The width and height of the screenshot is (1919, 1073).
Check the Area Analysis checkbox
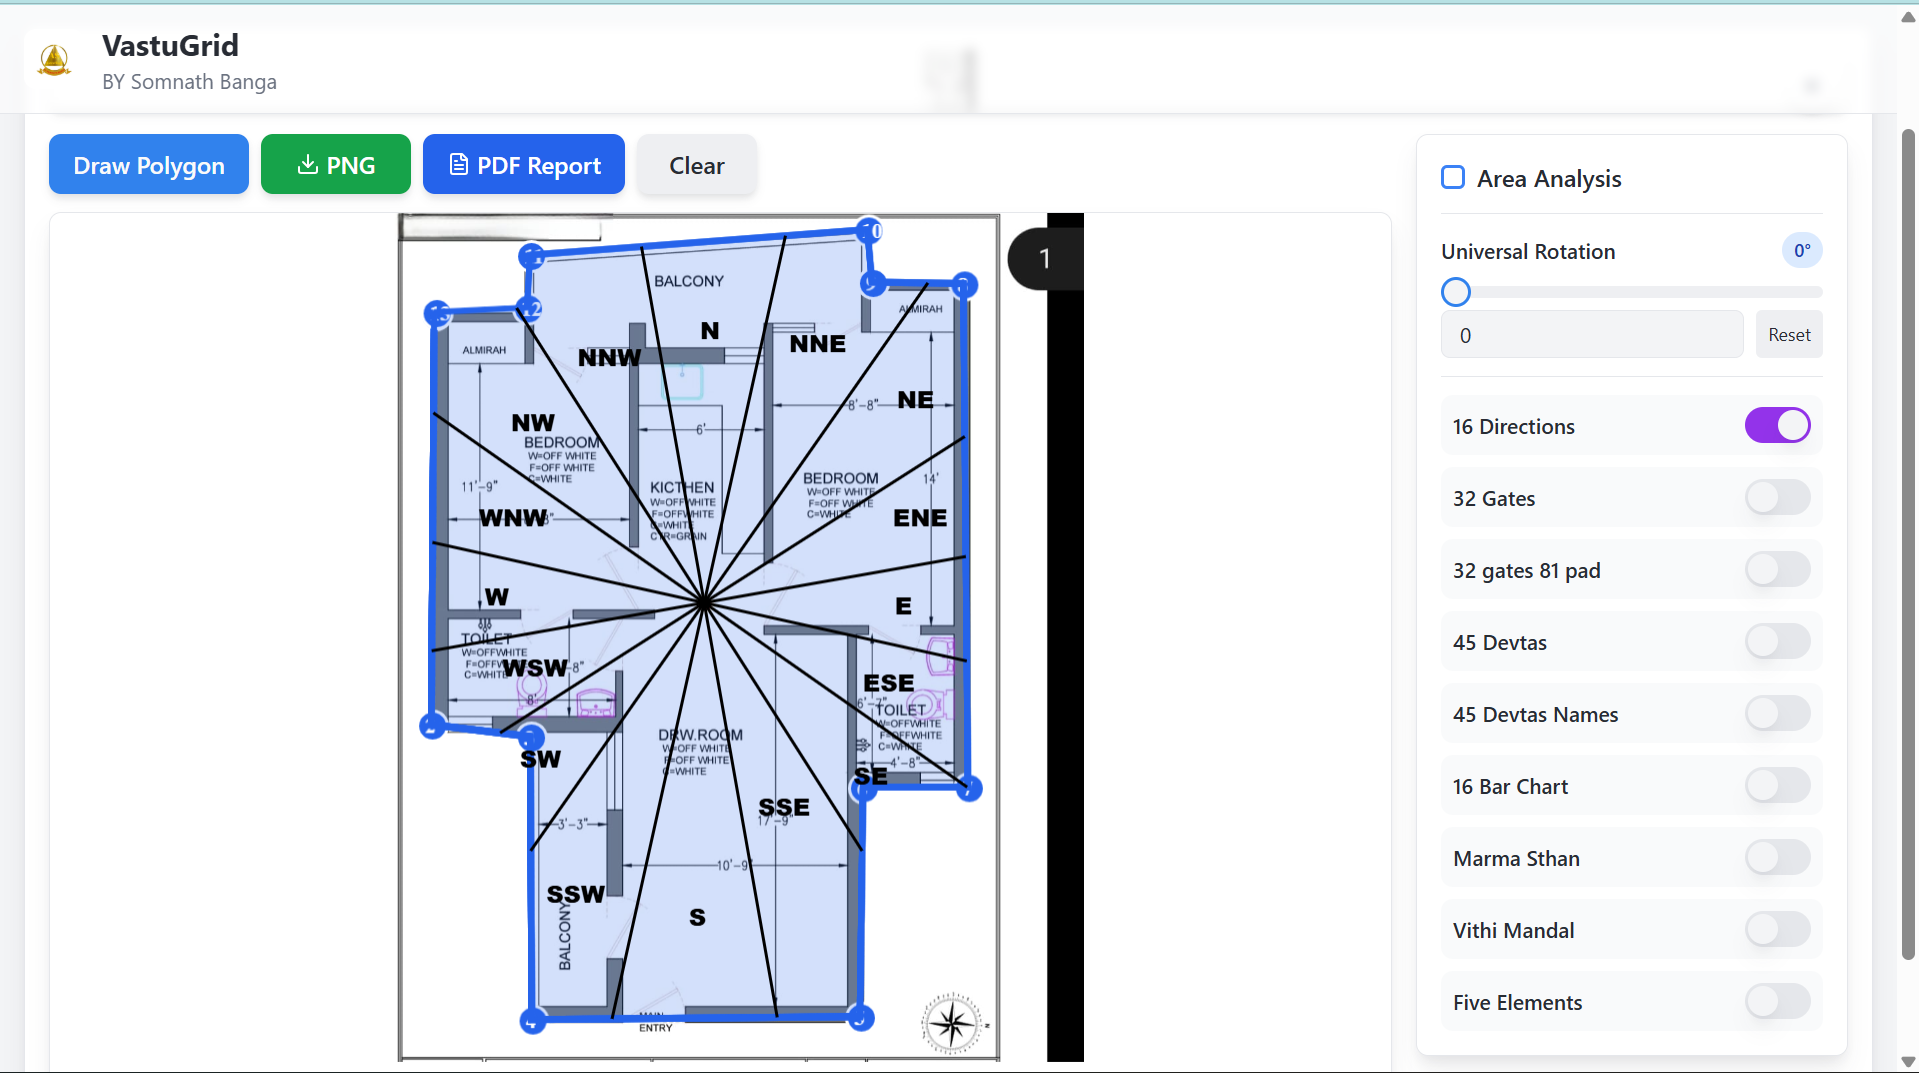(1453, 177)
